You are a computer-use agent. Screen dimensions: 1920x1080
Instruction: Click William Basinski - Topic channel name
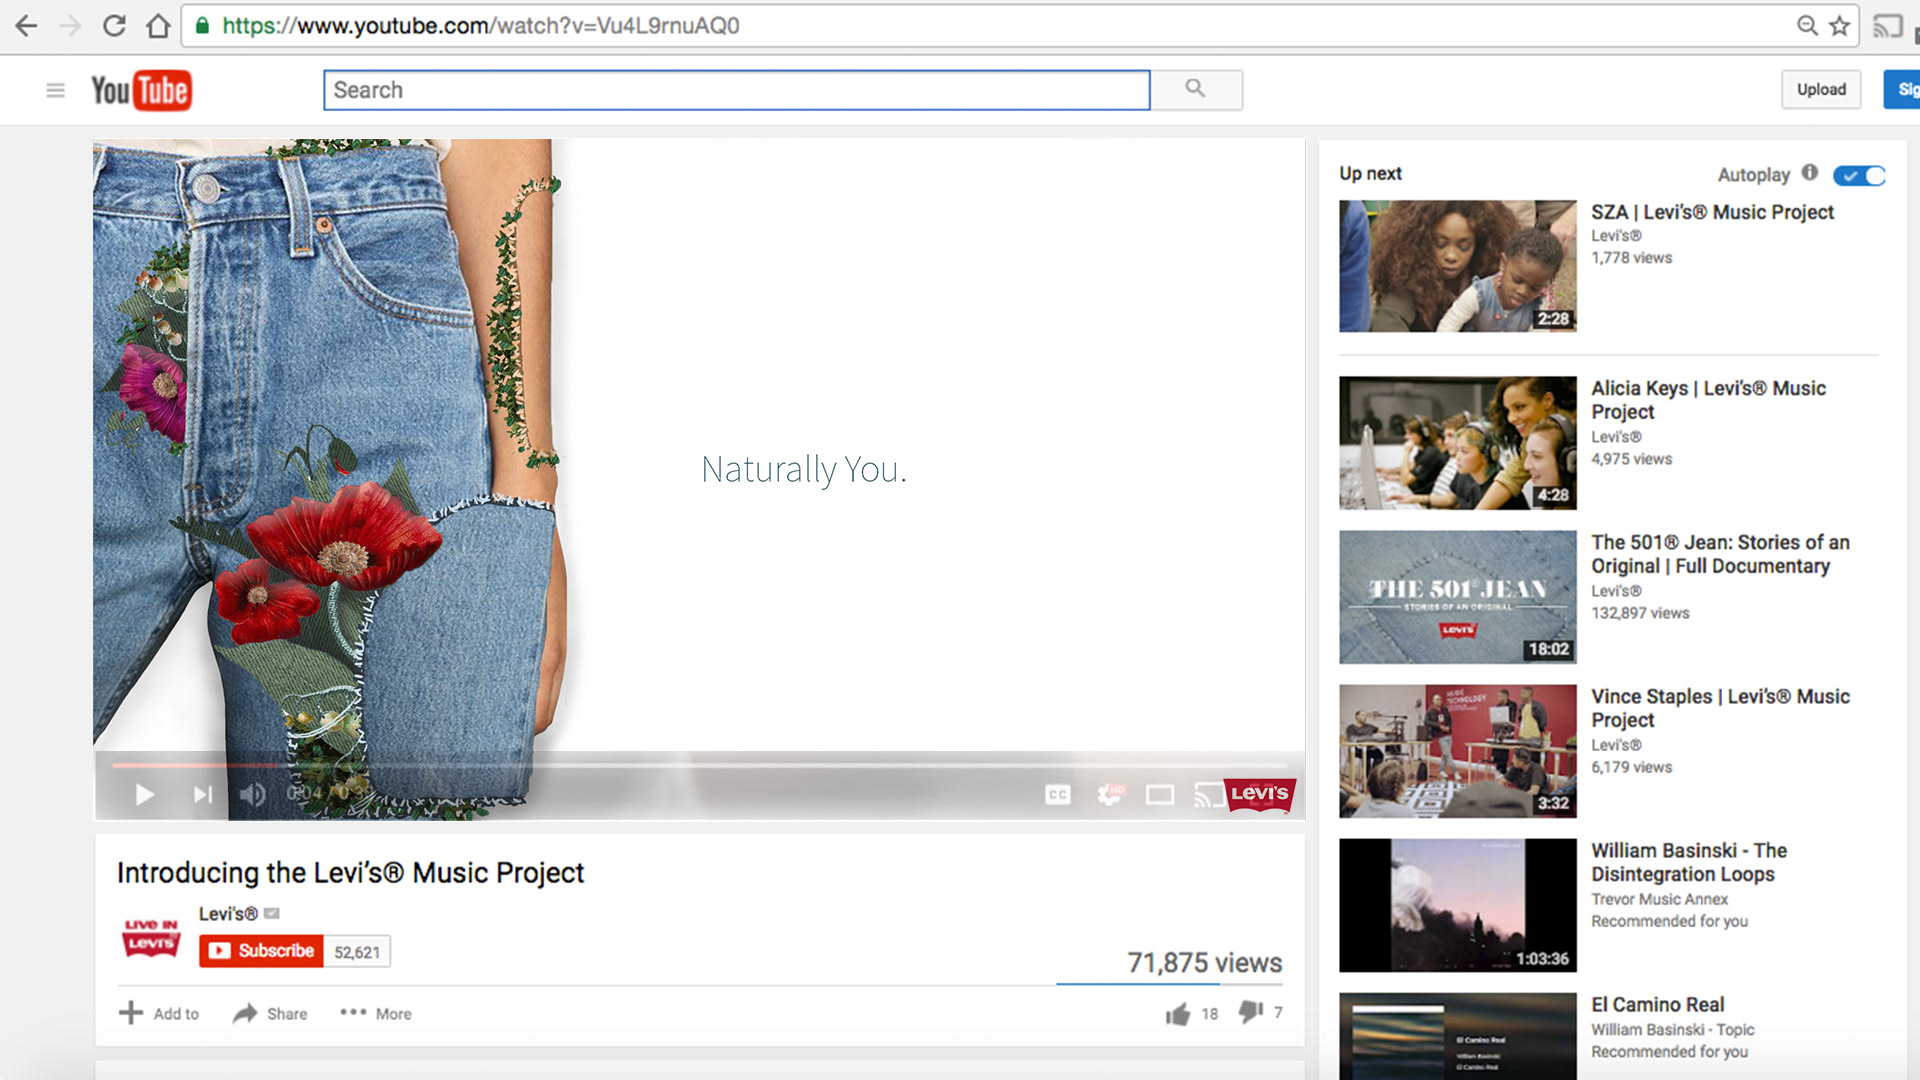1672,1029
